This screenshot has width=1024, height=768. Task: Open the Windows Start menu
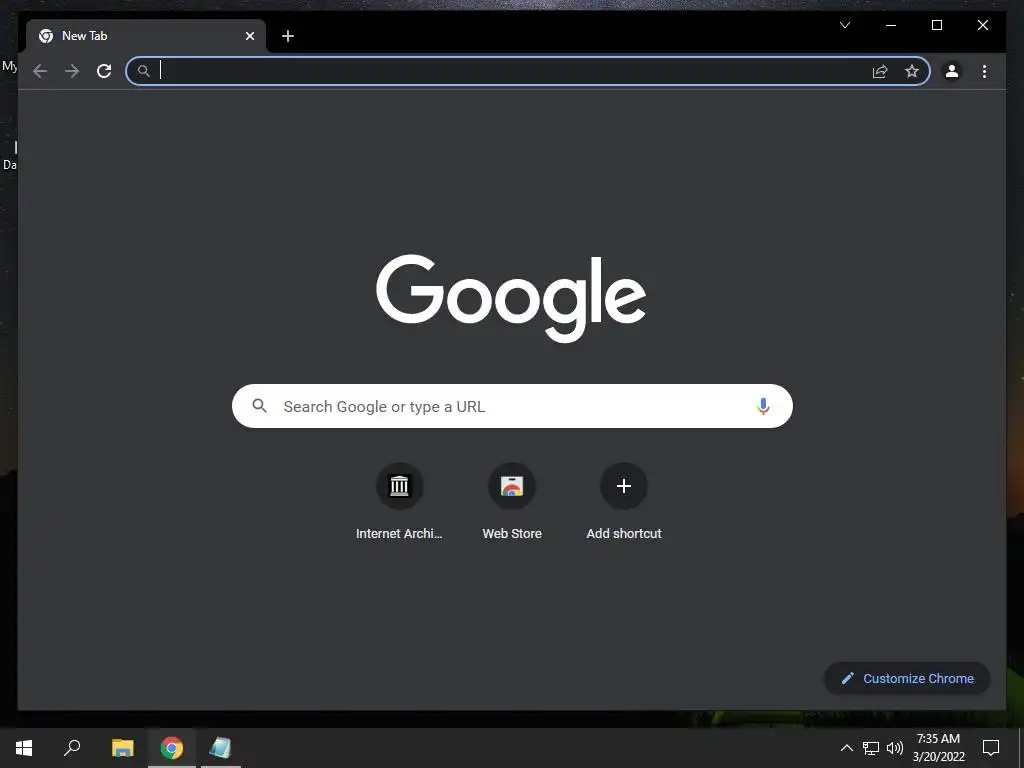pos(24,748)
